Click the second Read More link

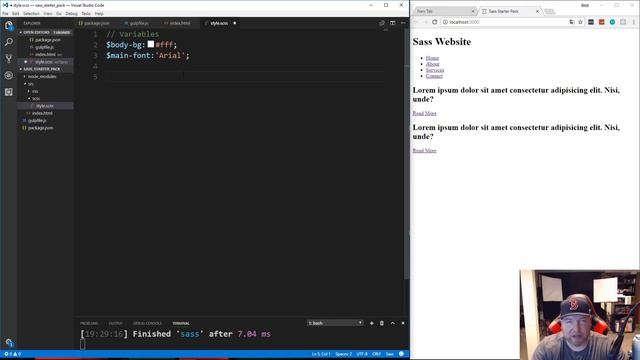click(424, 151)
